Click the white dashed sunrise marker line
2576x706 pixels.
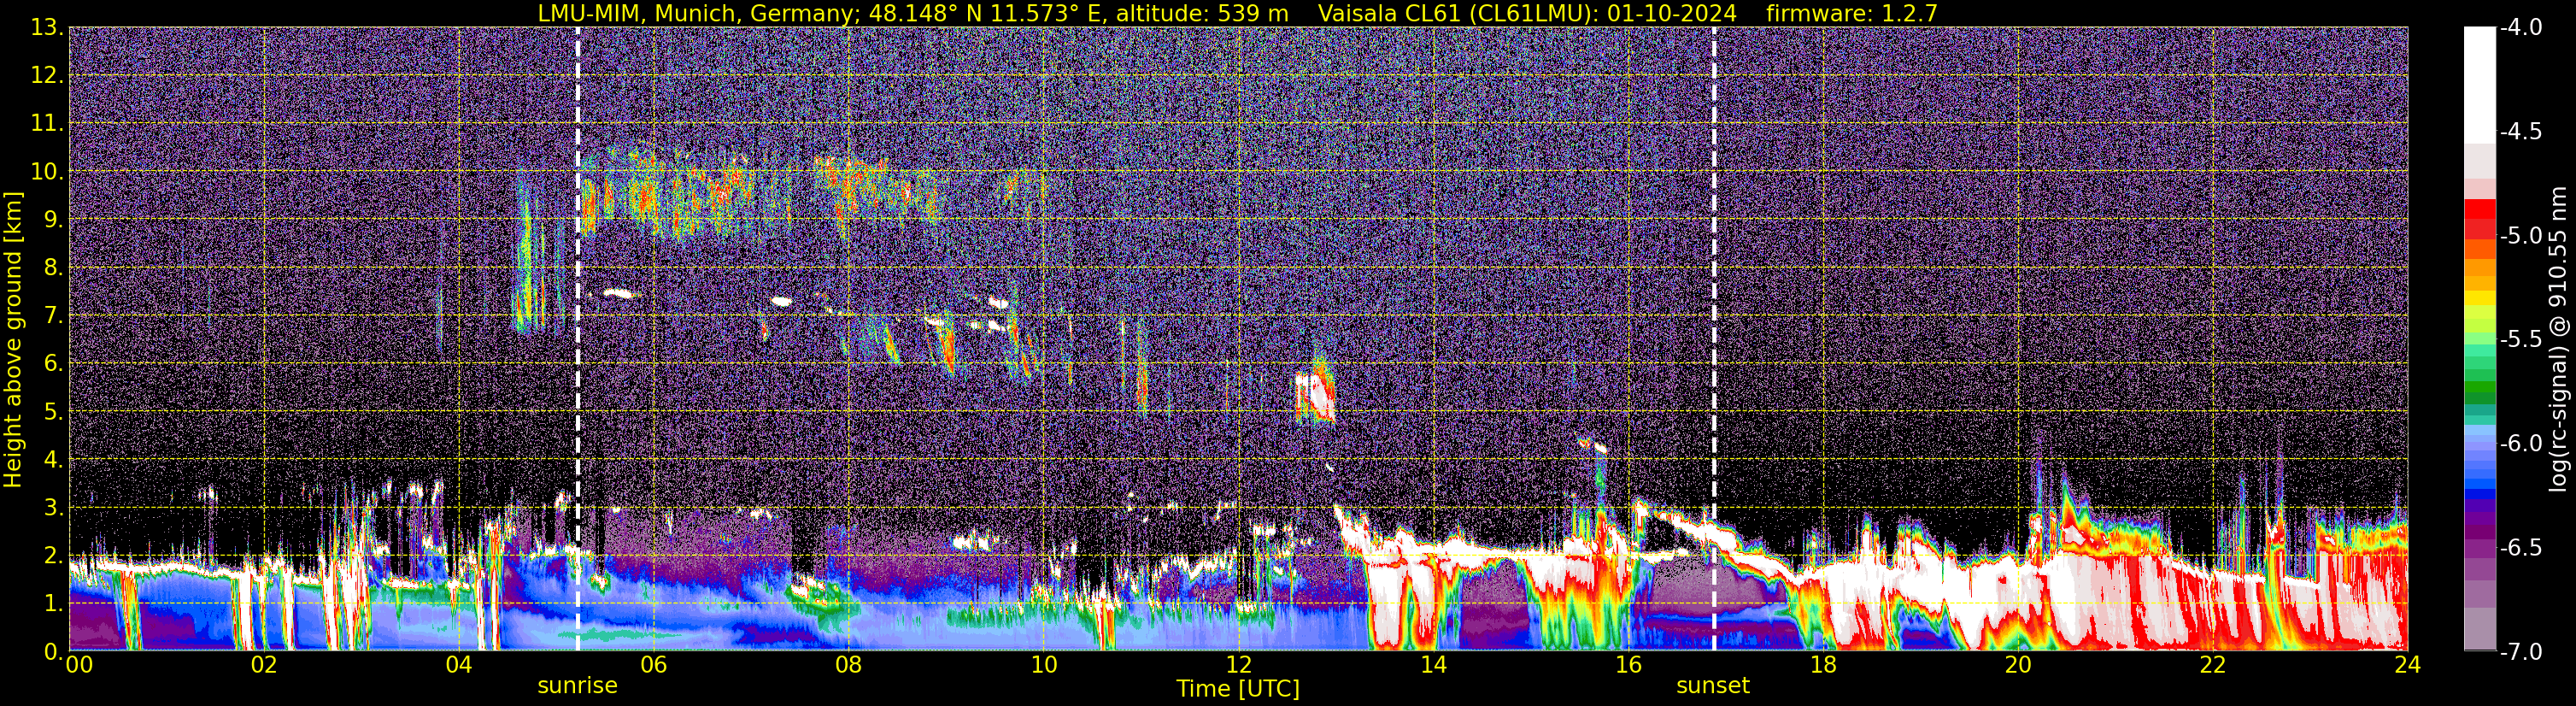tap(578, 339)
